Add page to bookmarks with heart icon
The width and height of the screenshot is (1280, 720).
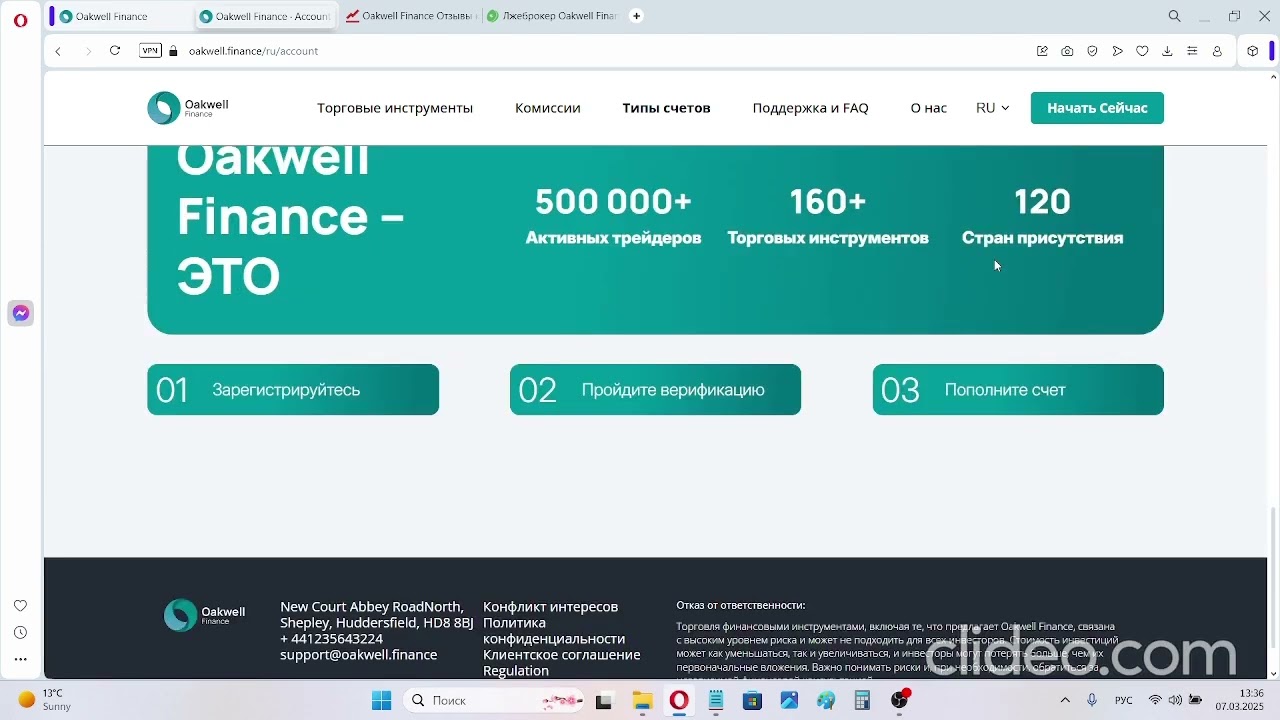1142,51
